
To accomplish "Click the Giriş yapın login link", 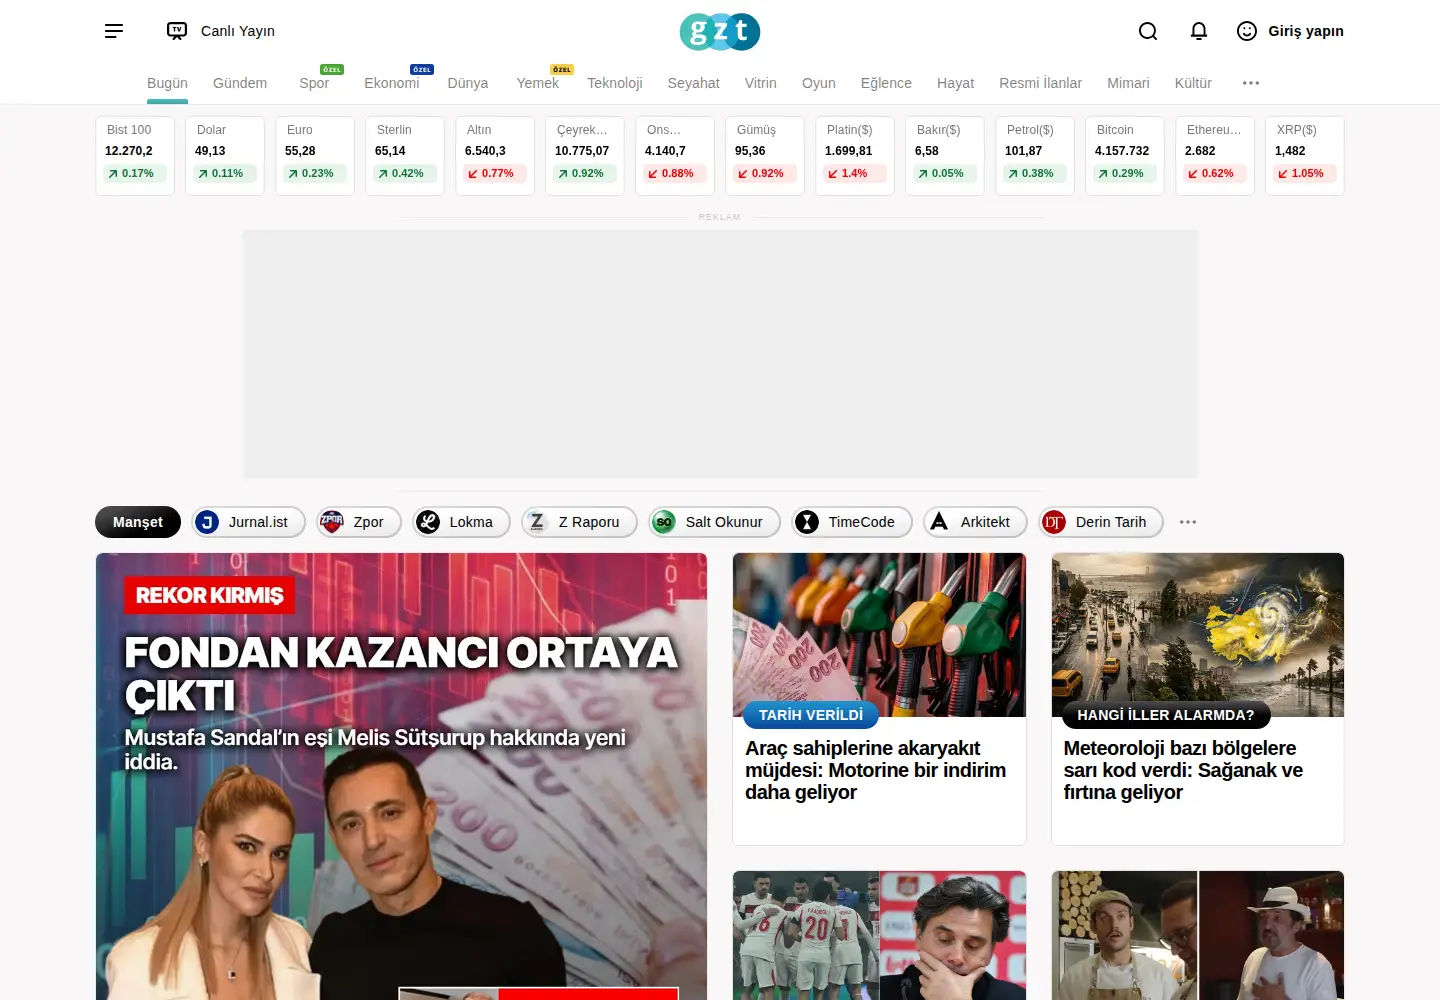I will [1306, 31].
